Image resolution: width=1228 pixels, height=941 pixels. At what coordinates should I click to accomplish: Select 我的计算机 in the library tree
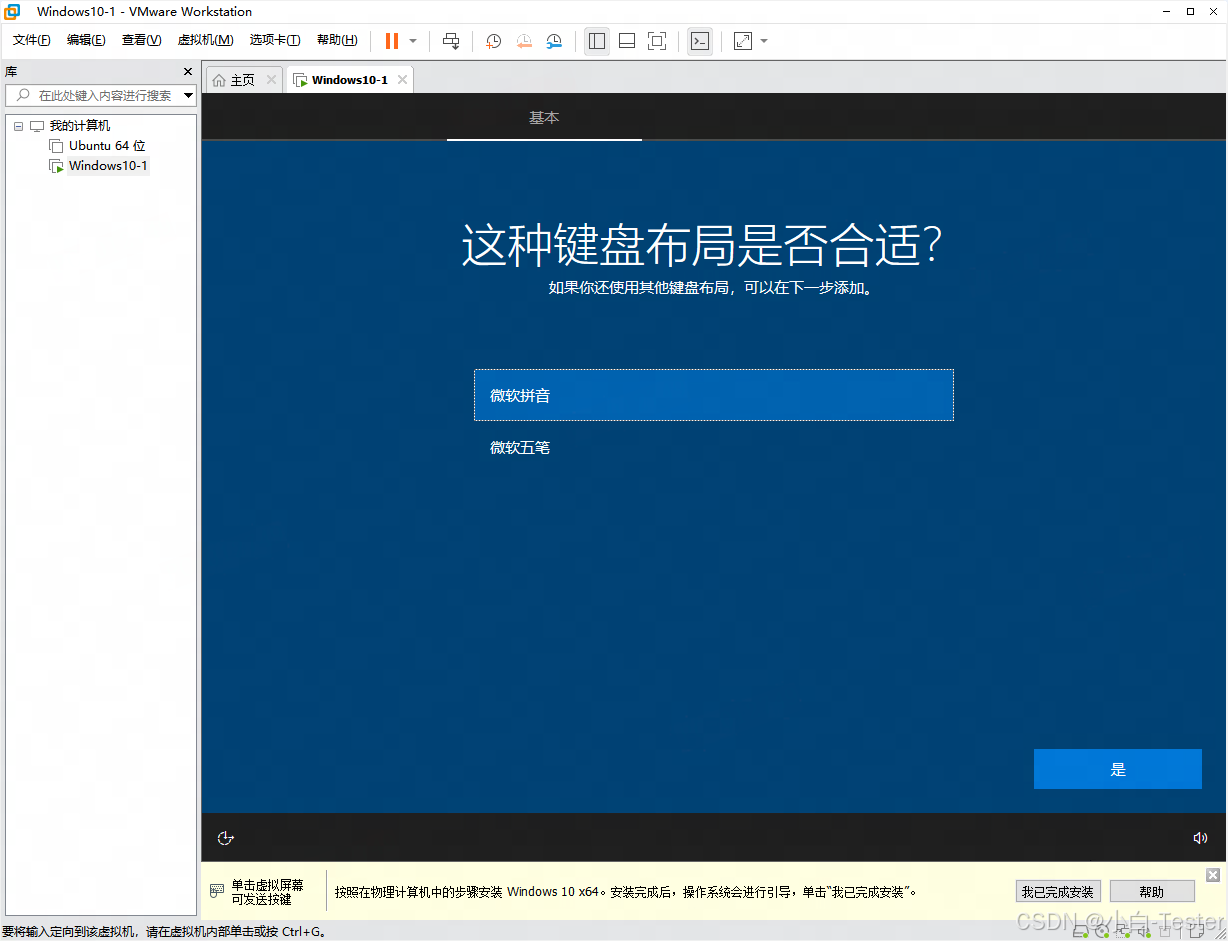click(80, 126)
